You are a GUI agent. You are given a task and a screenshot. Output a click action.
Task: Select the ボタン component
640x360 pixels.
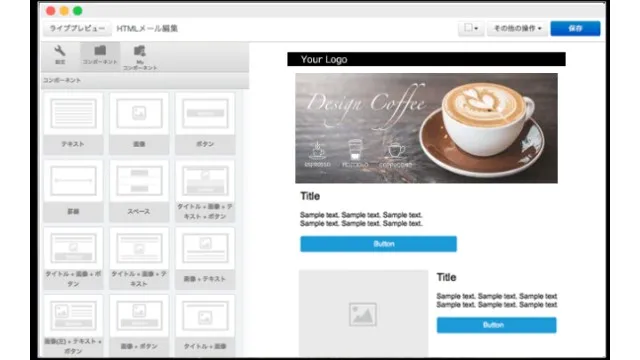coord(205,123)
